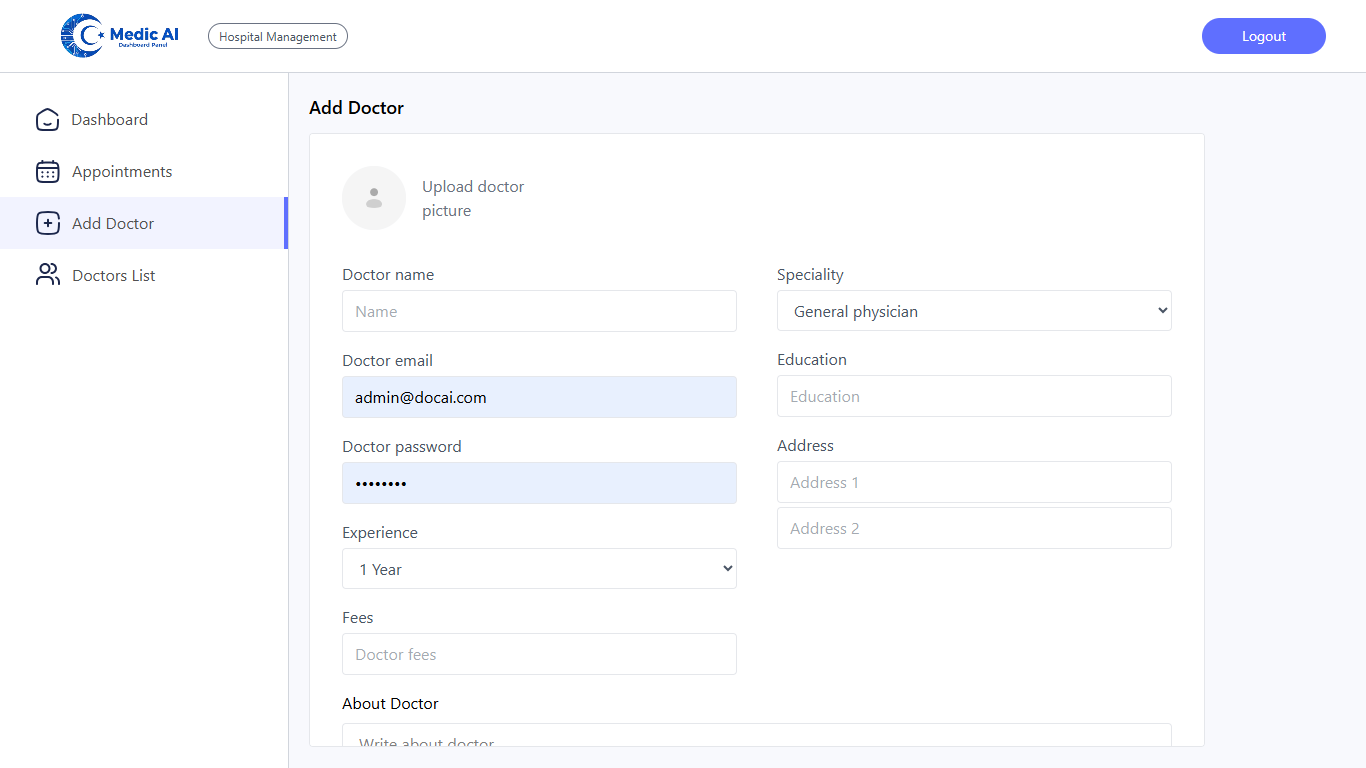The image size is (1366, 768).
Task: Click the doctor picture upload avatar
Action: click(x=374, y=198)
